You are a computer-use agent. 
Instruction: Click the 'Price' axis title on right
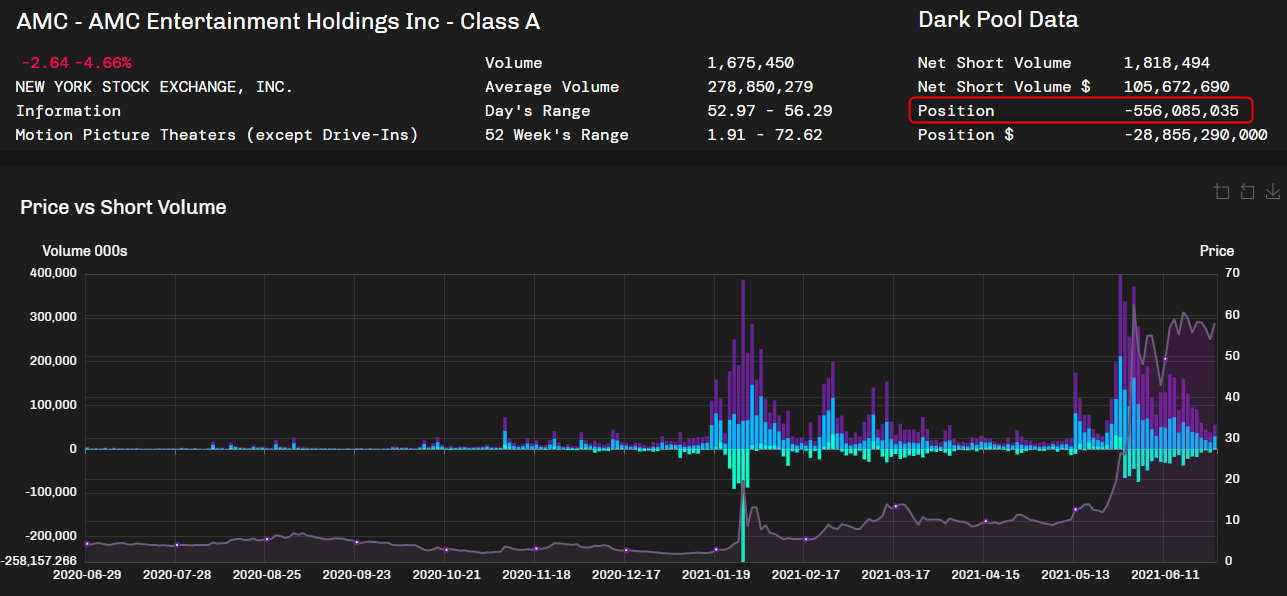coord(1217,251)
